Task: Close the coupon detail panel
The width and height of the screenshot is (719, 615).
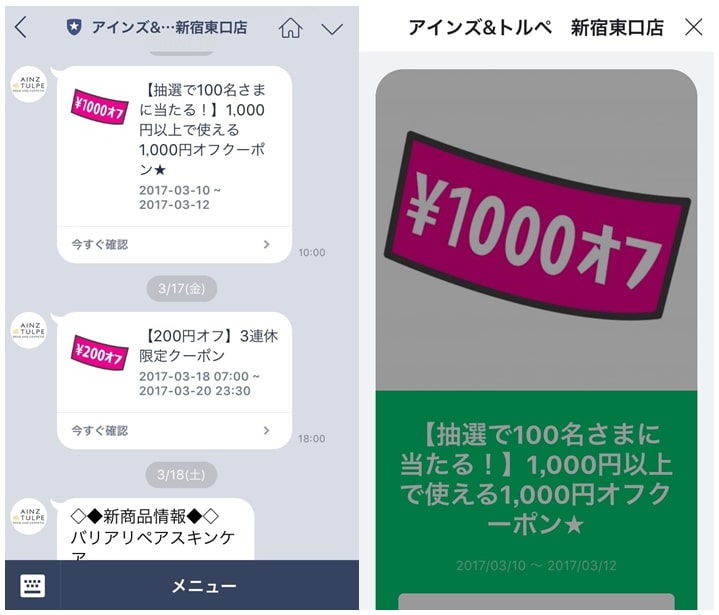Action: tap(693, 28)
